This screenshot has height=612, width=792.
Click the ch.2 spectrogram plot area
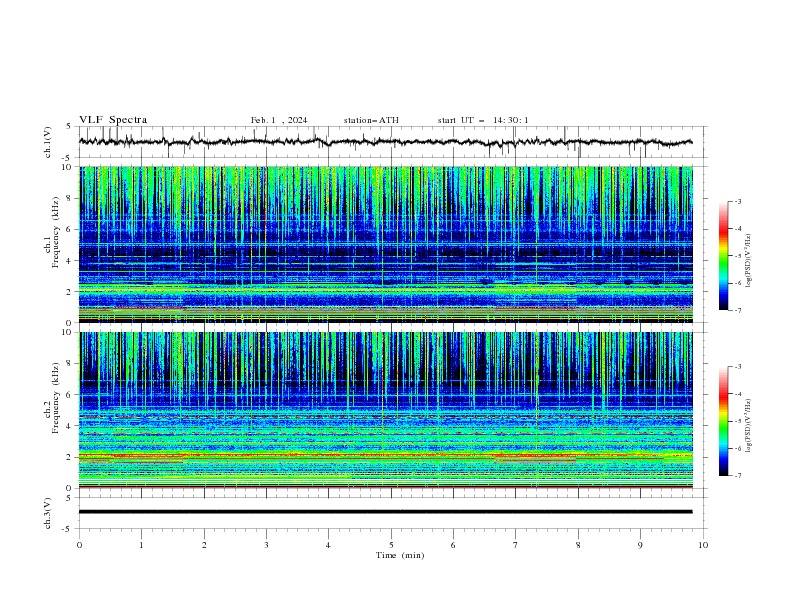coord(385,410)
